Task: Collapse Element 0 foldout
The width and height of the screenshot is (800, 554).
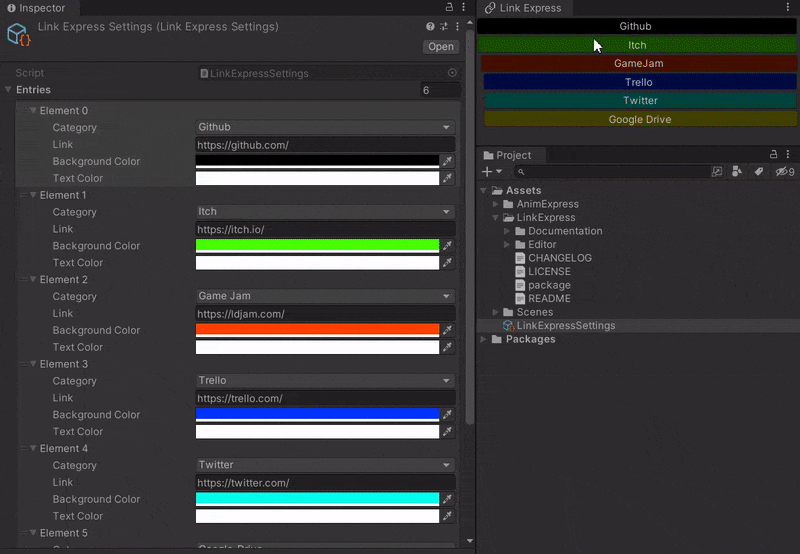Action: click(x=33, y=110)
